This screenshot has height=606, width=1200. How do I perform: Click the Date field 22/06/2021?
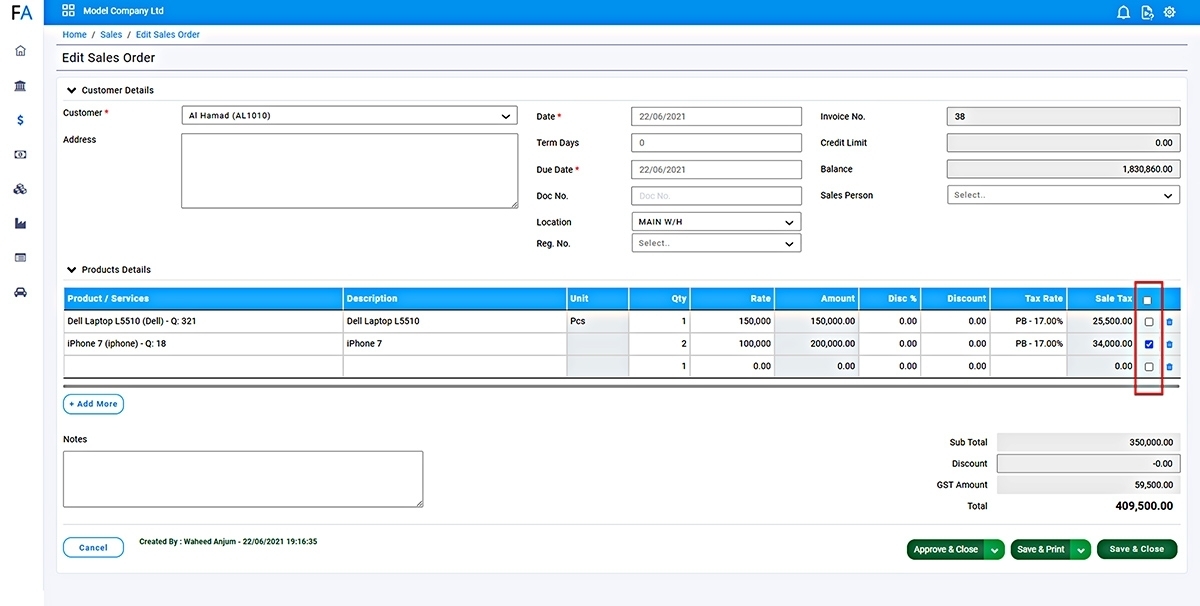click(716, 116)
